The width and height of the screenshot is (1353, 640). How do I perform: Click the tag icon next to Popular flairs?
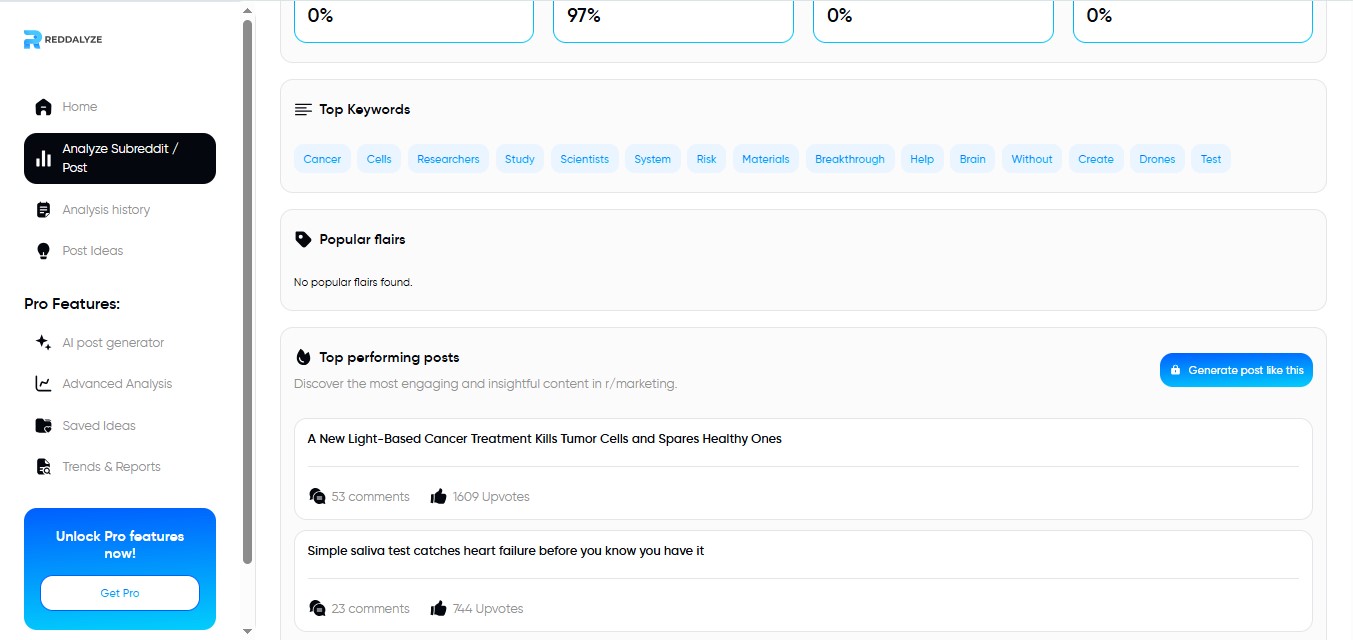click(302, 238)
